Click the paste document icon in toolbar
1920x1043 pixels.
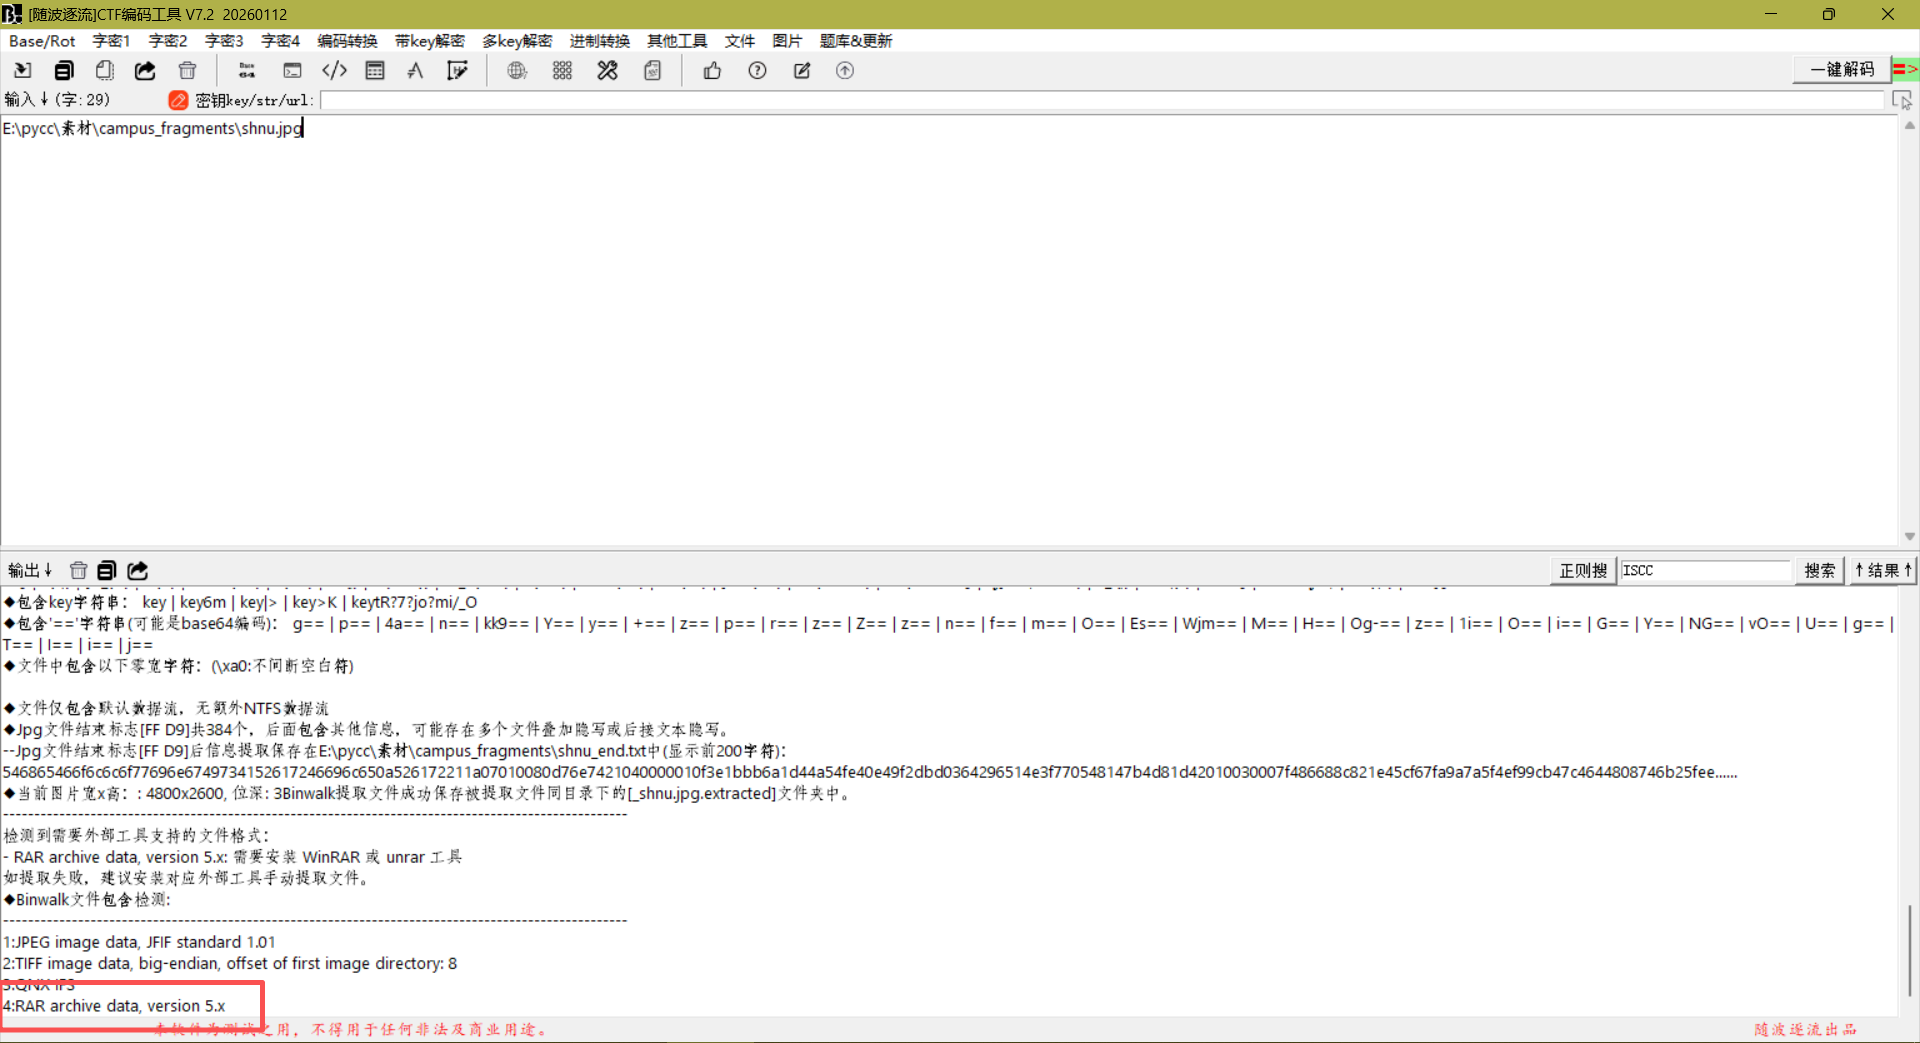105,70
